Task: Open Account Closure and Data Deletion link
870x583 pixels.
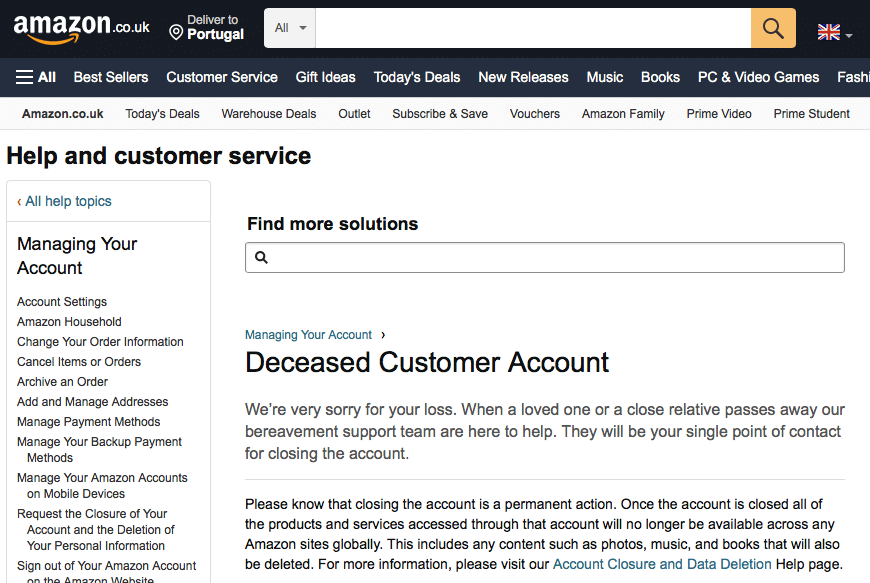Action: click(x=662, y=564)
